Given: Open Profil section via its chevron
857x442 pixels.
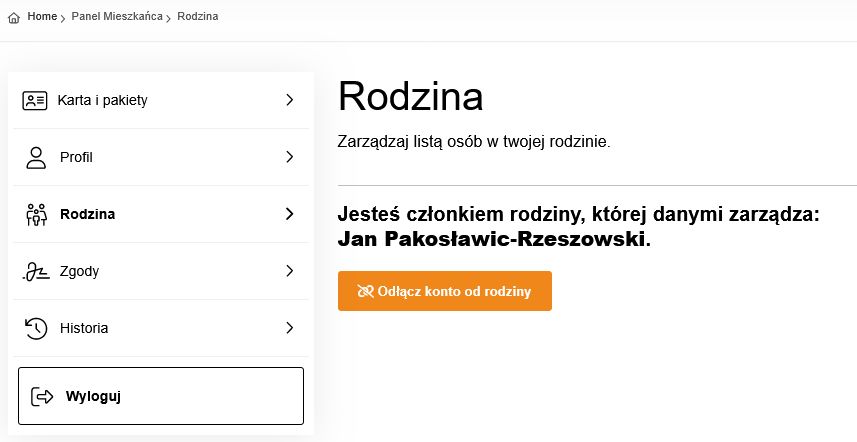Looking at the screenshot, I should click(290, 157).
